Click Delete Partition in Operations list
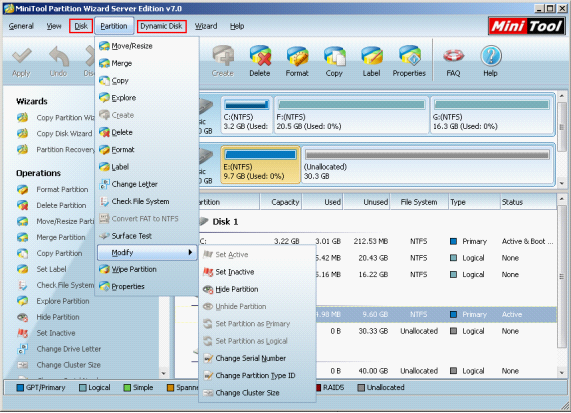The width and height of the screenshot is (571, 413). 61,205
